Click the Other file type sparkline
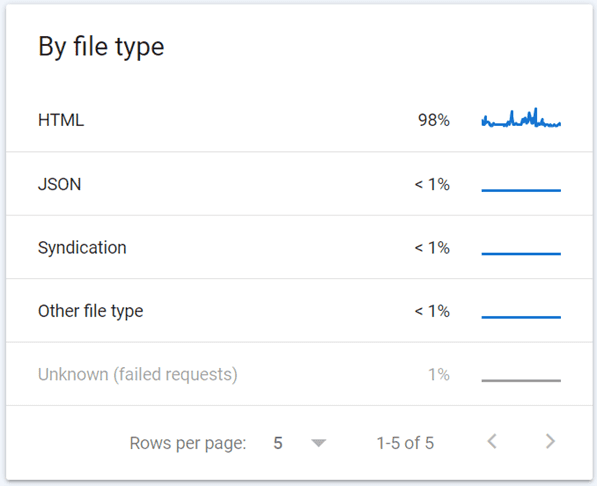The height and width of the screenshot is (486, 597). click(x=521, y=317)
